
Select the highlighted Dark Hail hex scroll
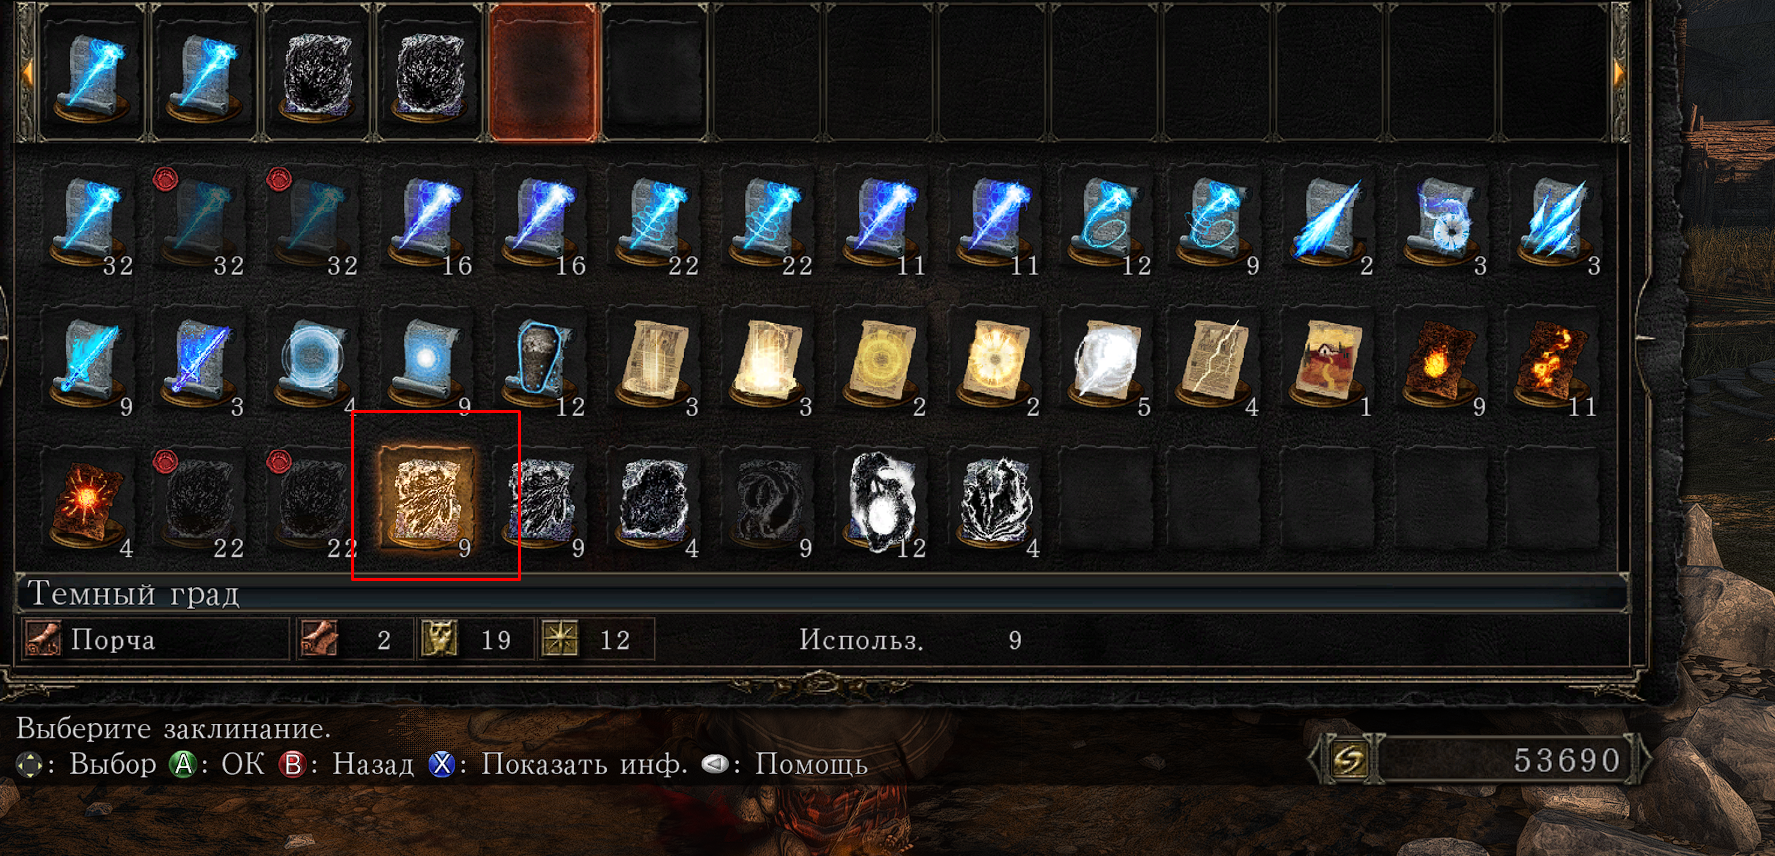click(x=431, y=498)
